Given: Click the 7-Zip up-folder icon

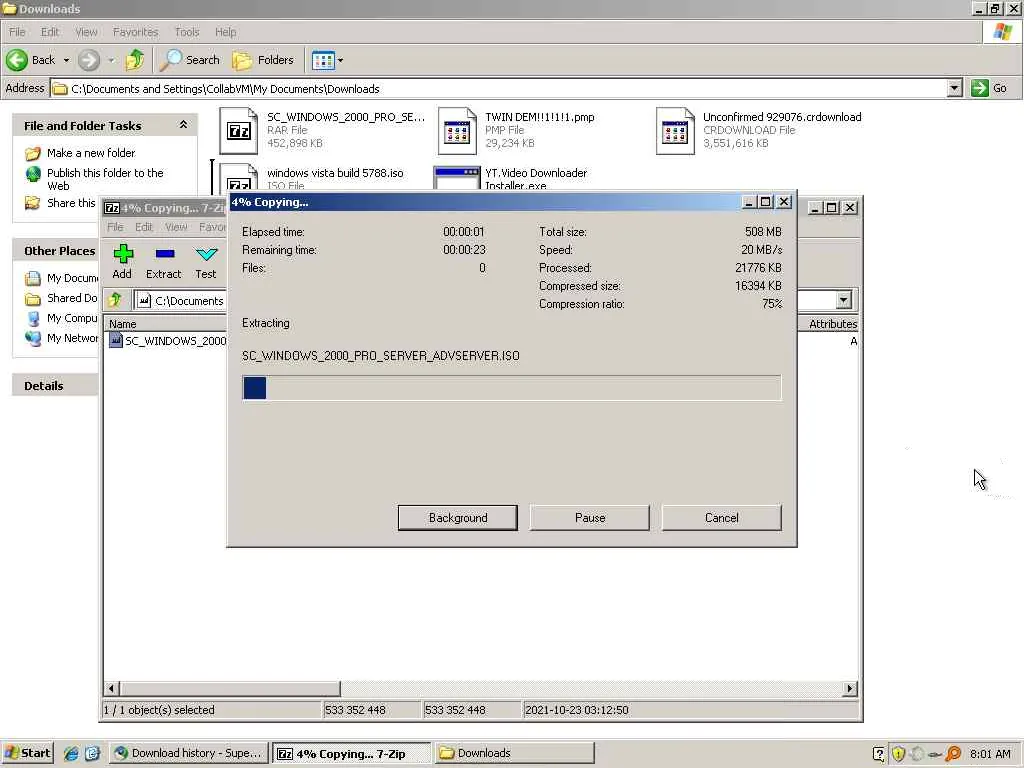Looking at the screenshot, I should (x=115, y=300).
